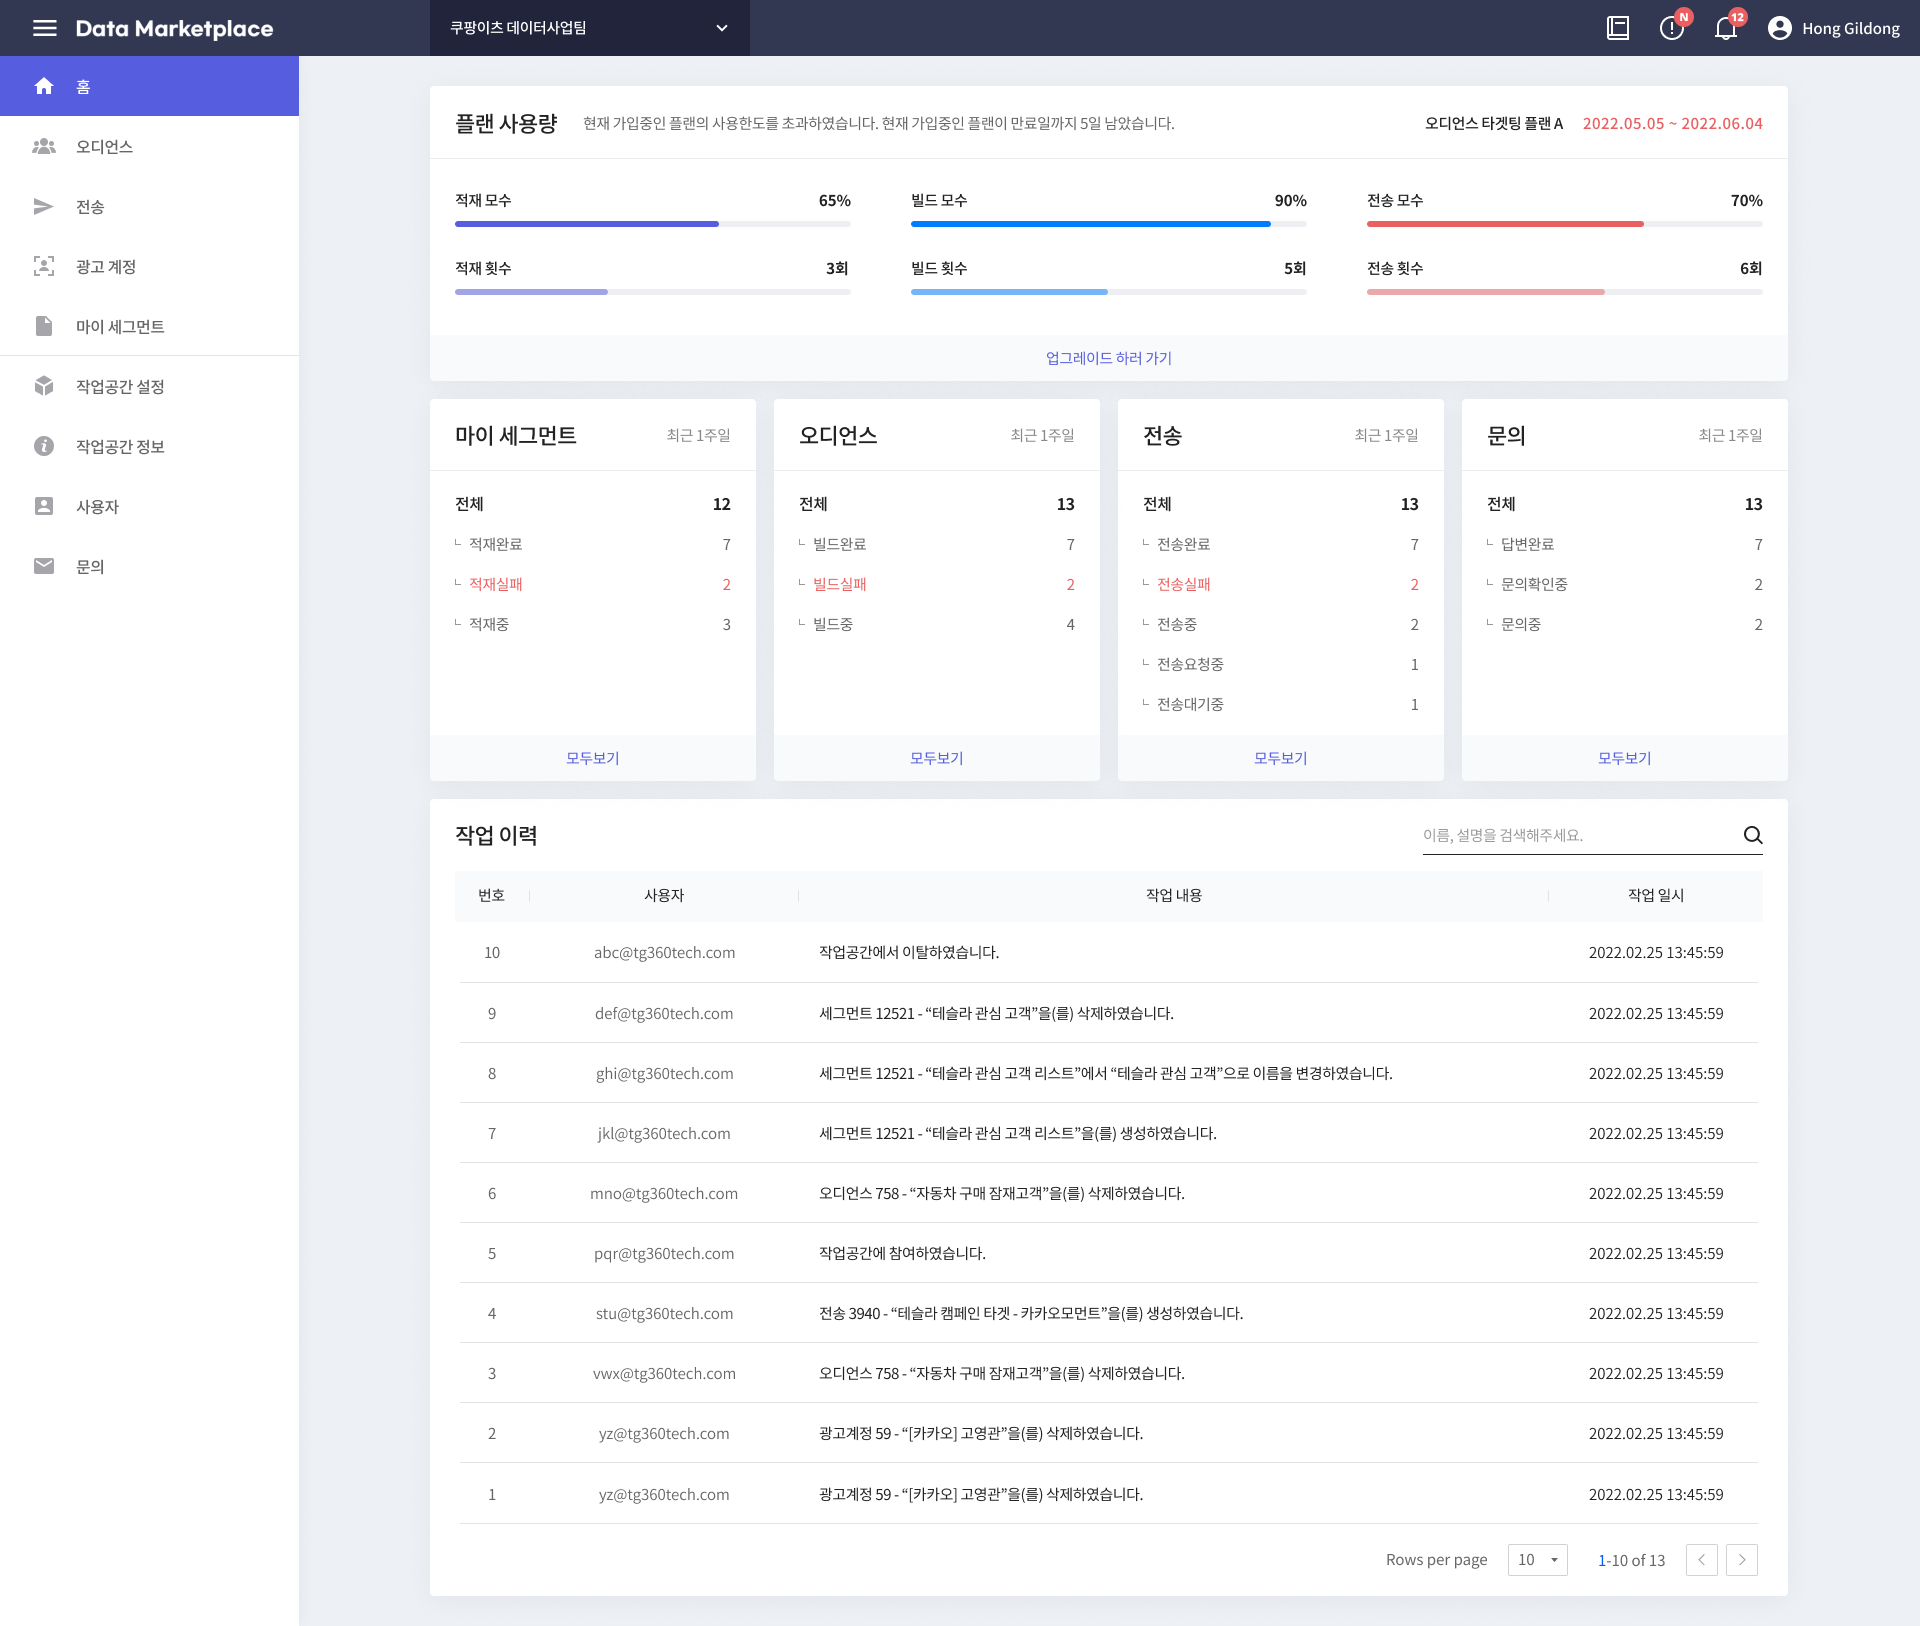Open the 문의 mail icon in sidebar
Viewport: 1920px width, 1626px height.
tap(44, 565)
